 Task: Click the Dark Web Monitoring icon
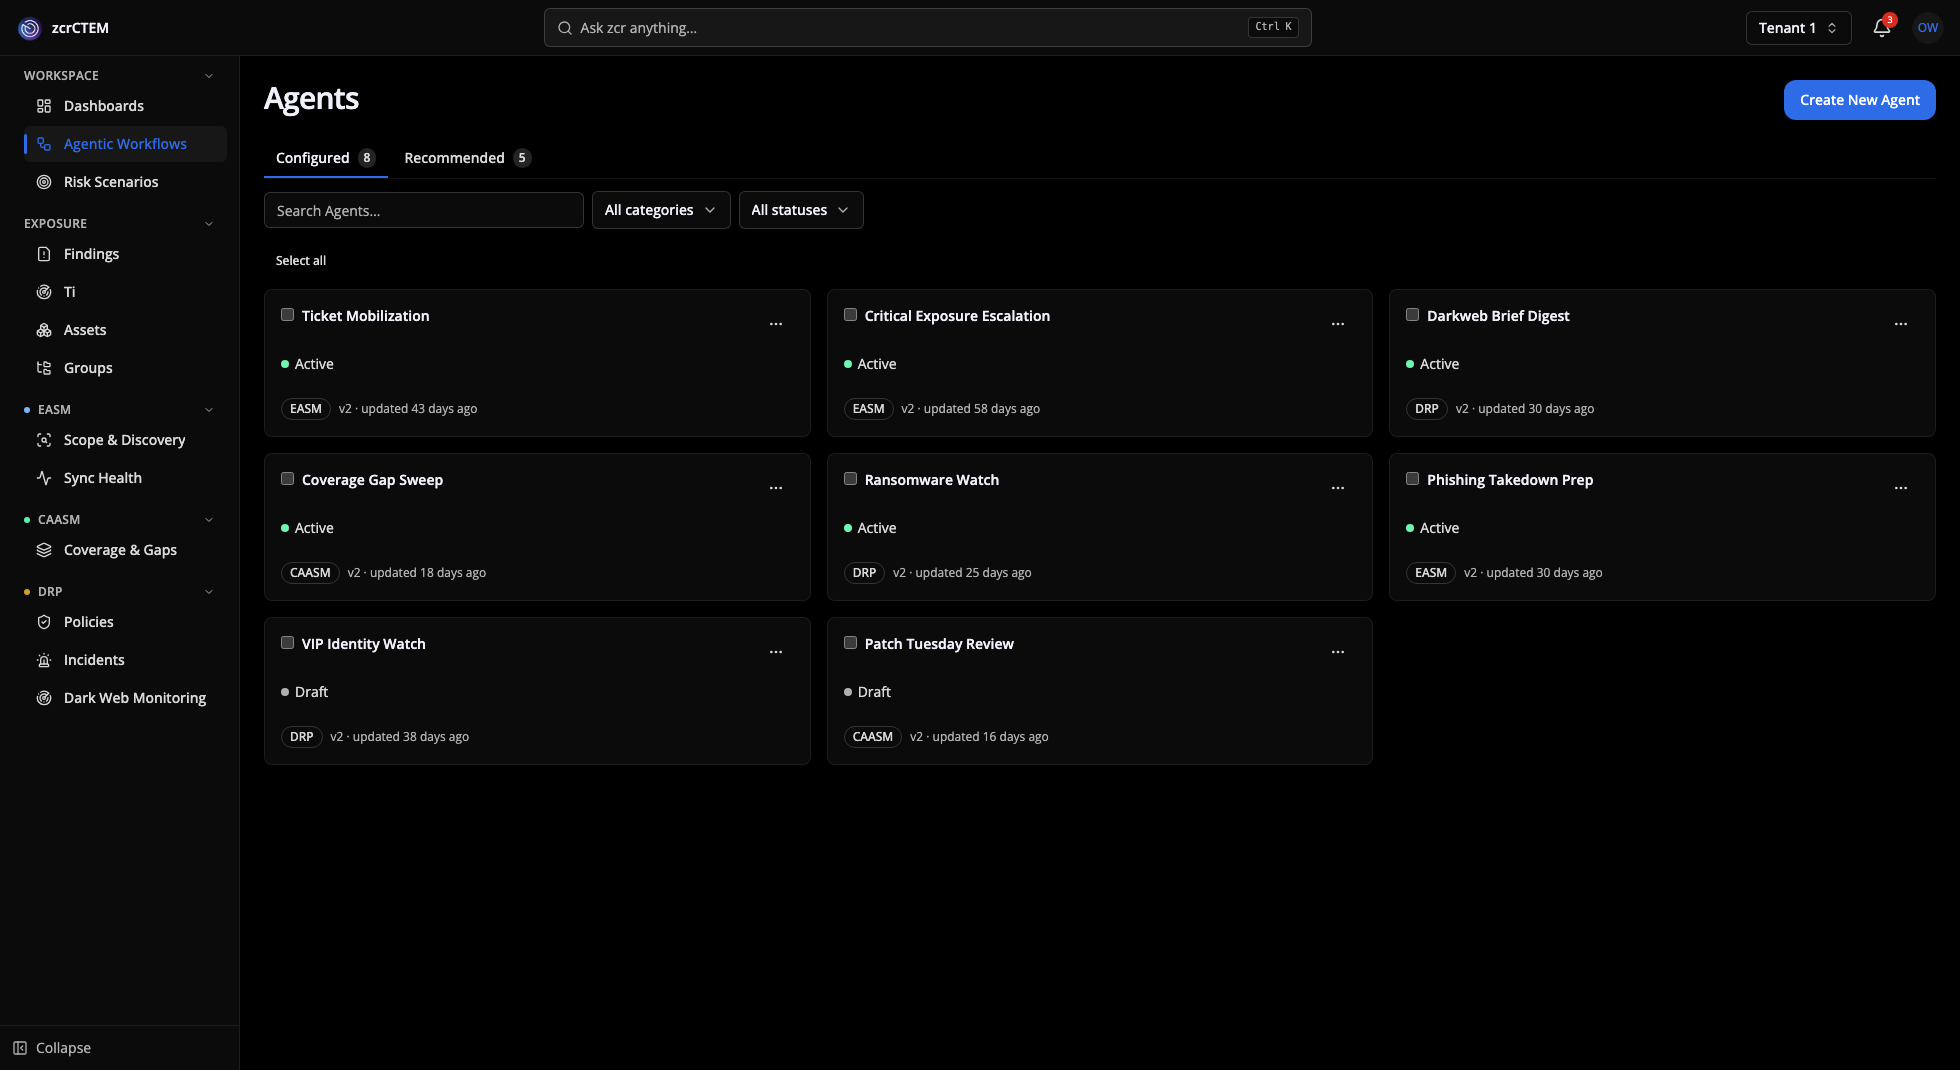[x=44, y=698]
